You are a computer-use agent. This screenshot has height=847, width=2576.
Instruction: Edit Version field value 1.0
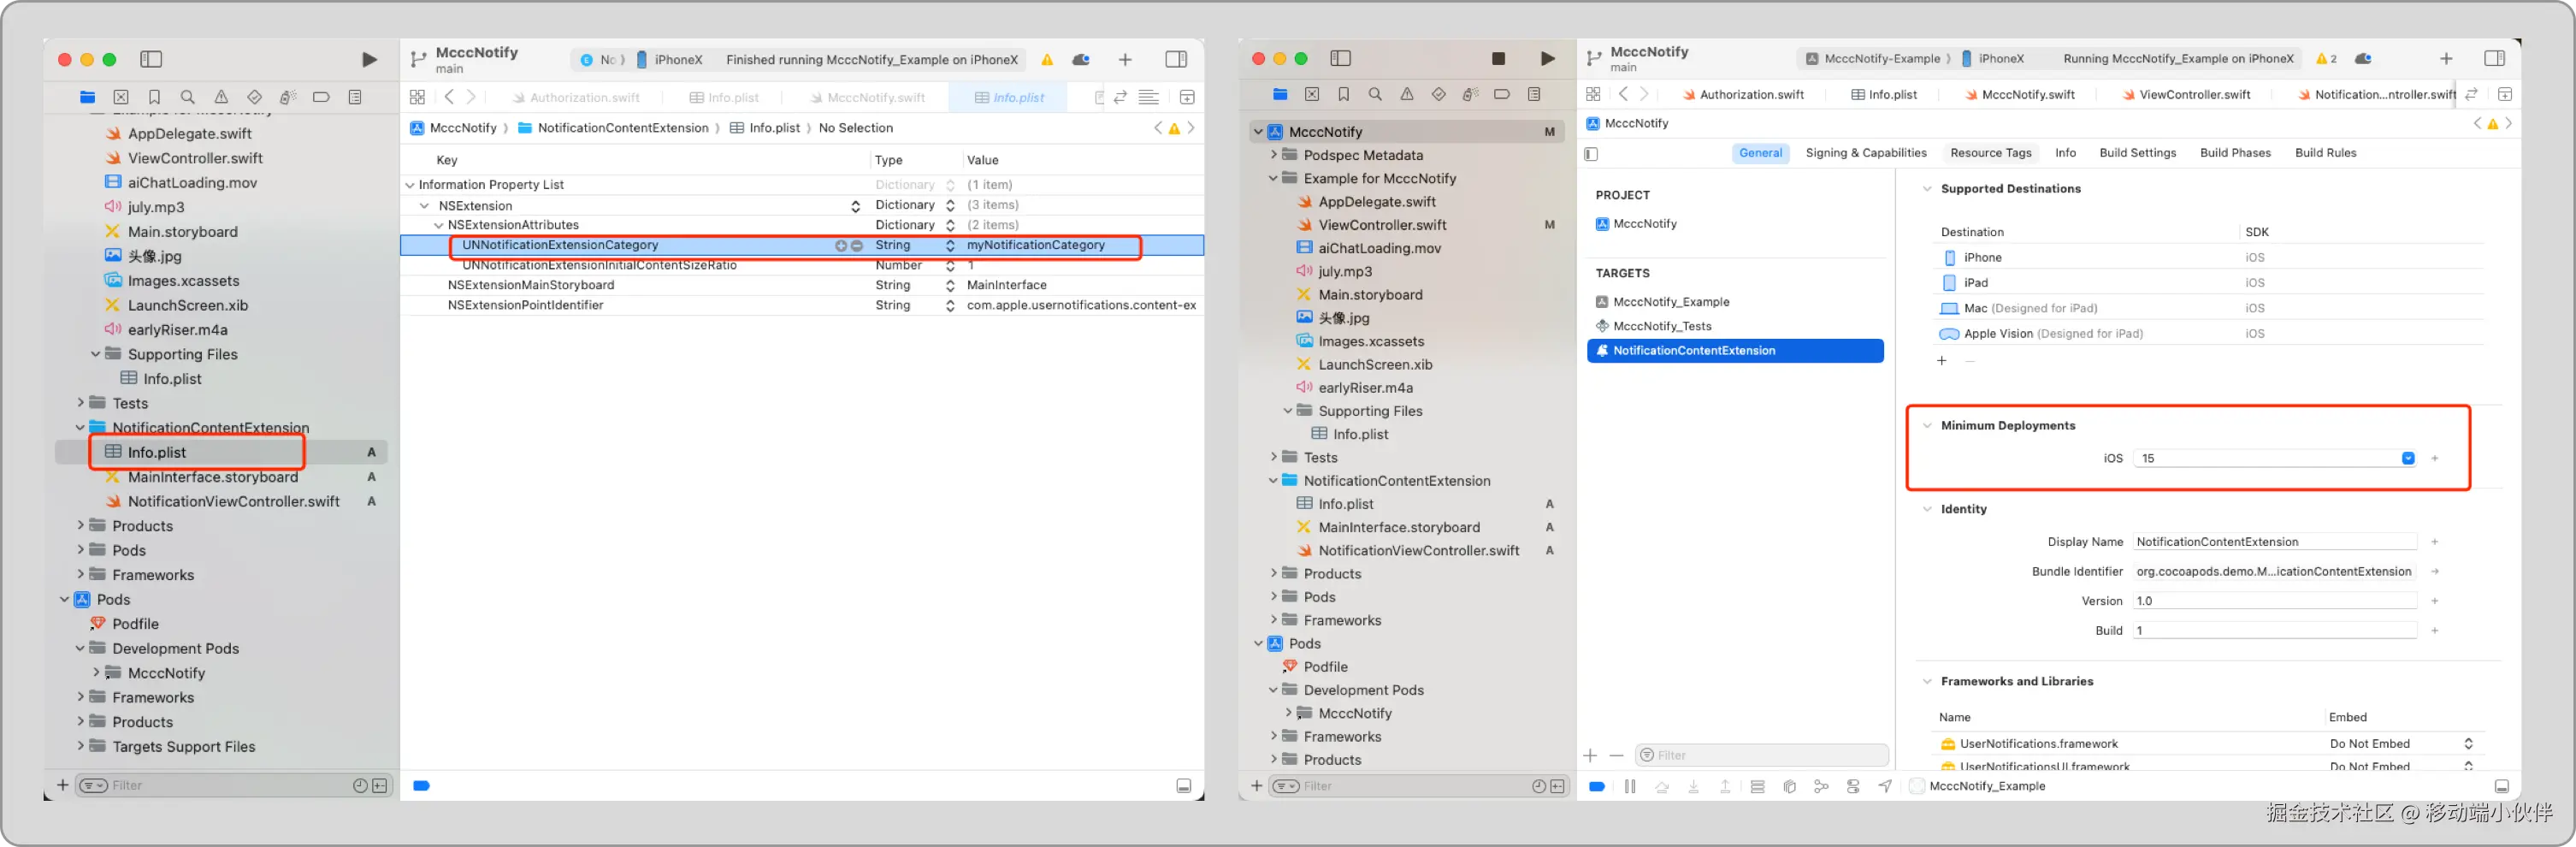click(2274, 601)
